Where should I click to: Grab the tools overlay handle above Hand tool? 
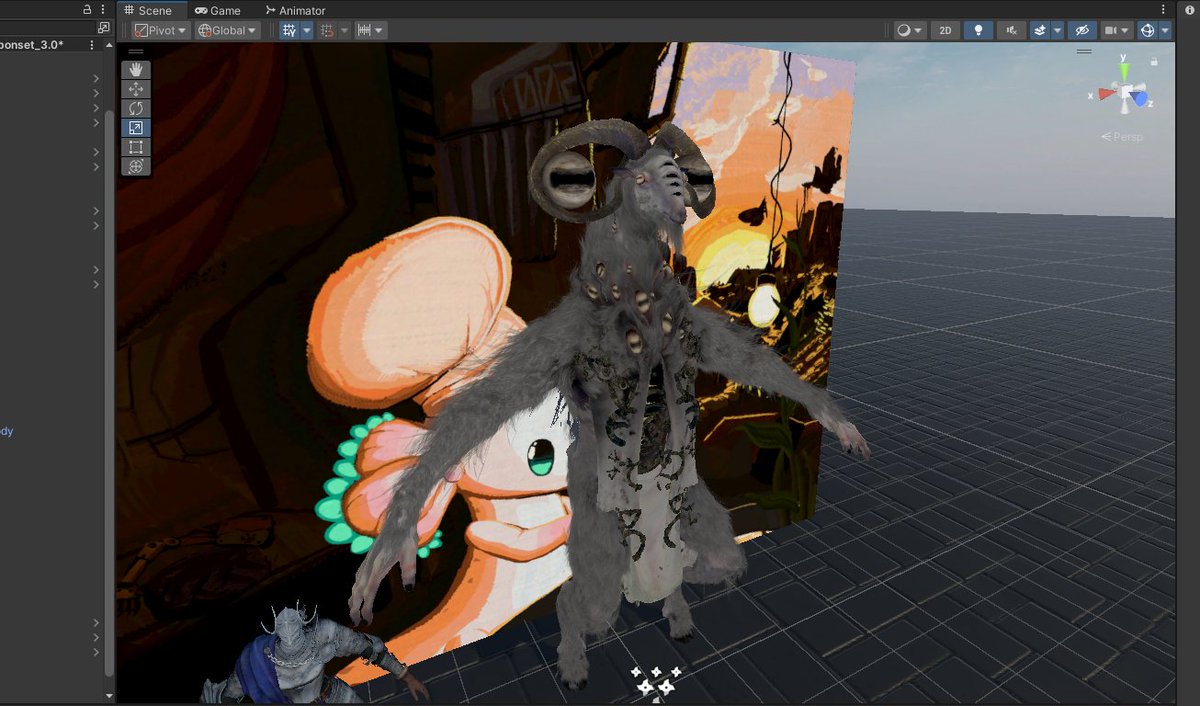pos(136,52)
